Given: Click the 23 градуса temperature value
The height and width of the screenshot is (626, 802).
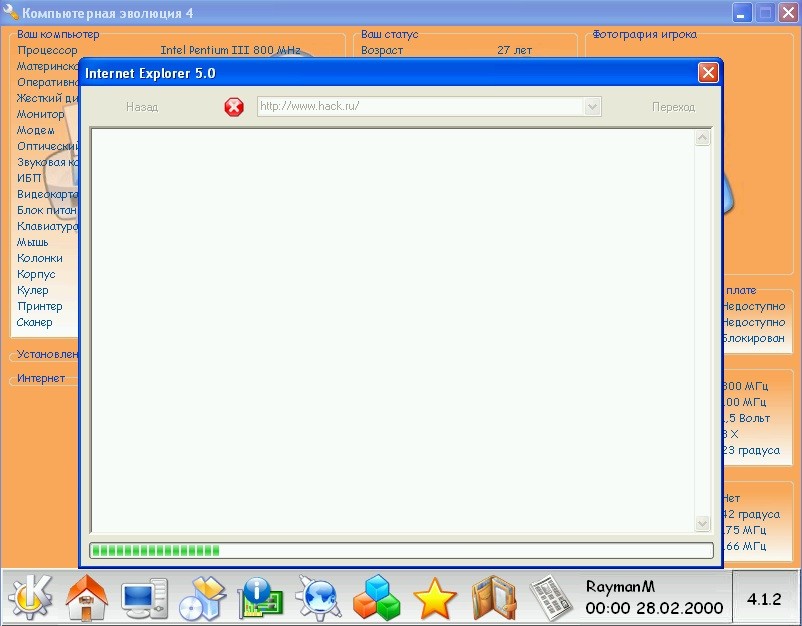Looking at the screenshot, I should [x=752, y=450].
